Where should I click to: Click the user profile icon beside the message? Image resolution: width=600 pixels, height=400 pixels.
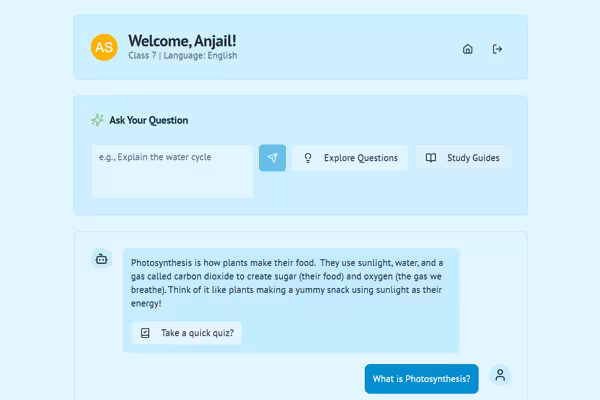pyautogui.click(x=500, y=375)
